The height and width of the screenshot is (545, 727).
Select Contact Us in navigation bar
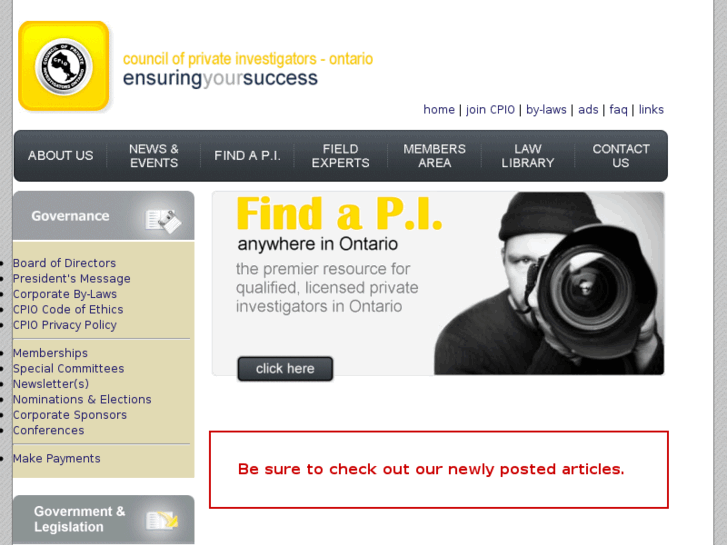coord(621,156)
